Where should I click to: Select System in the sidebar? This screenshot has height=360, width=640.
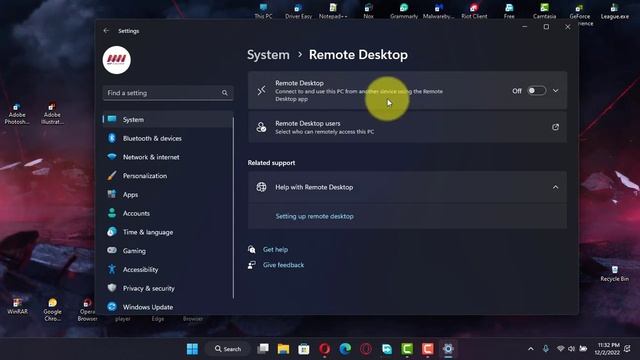click(168, 120)
